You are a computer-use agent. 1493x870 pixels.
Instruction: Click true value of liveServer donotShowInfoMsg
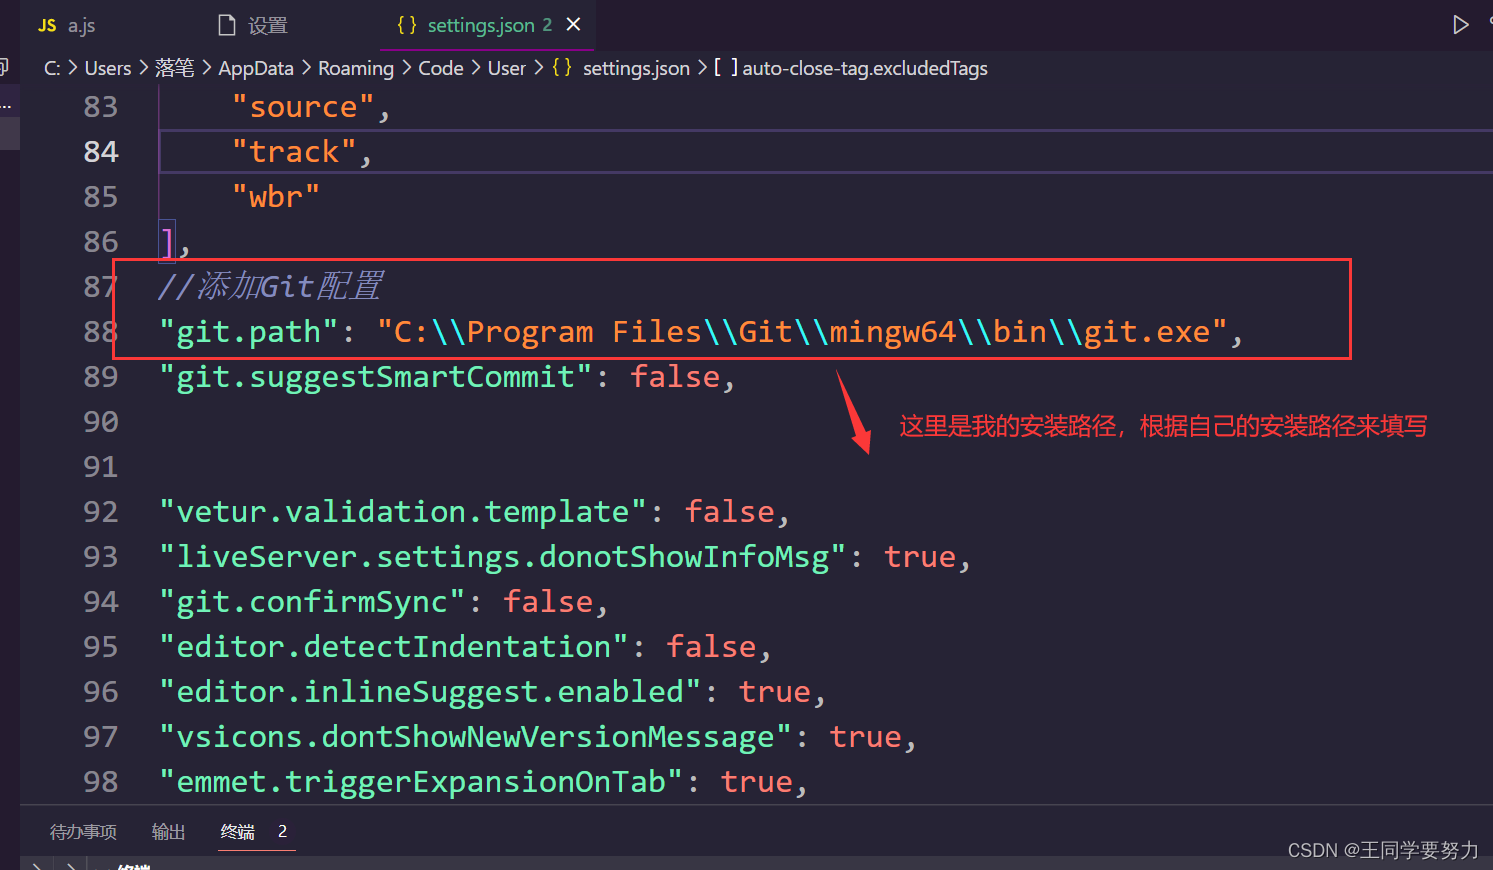pyautogui.click(x=920, y=557)
